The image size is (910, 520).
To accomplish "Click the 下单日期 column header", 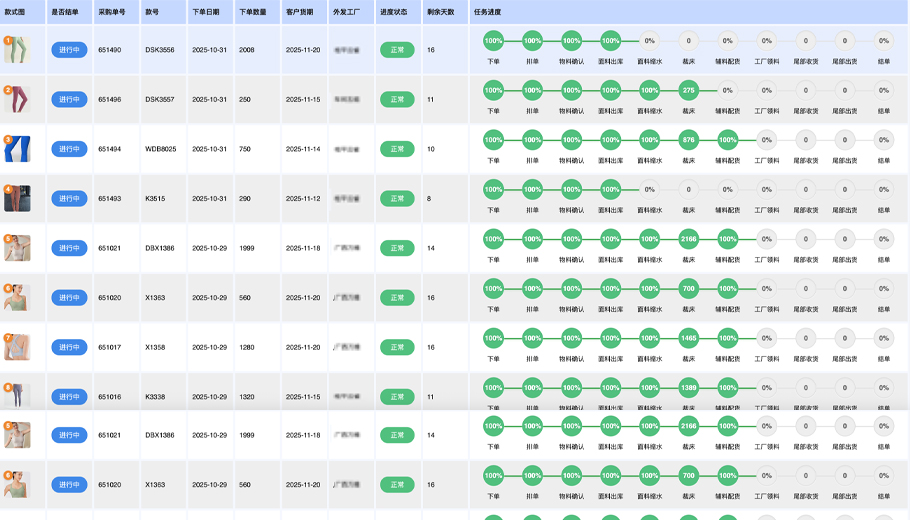I will [206, 12].
